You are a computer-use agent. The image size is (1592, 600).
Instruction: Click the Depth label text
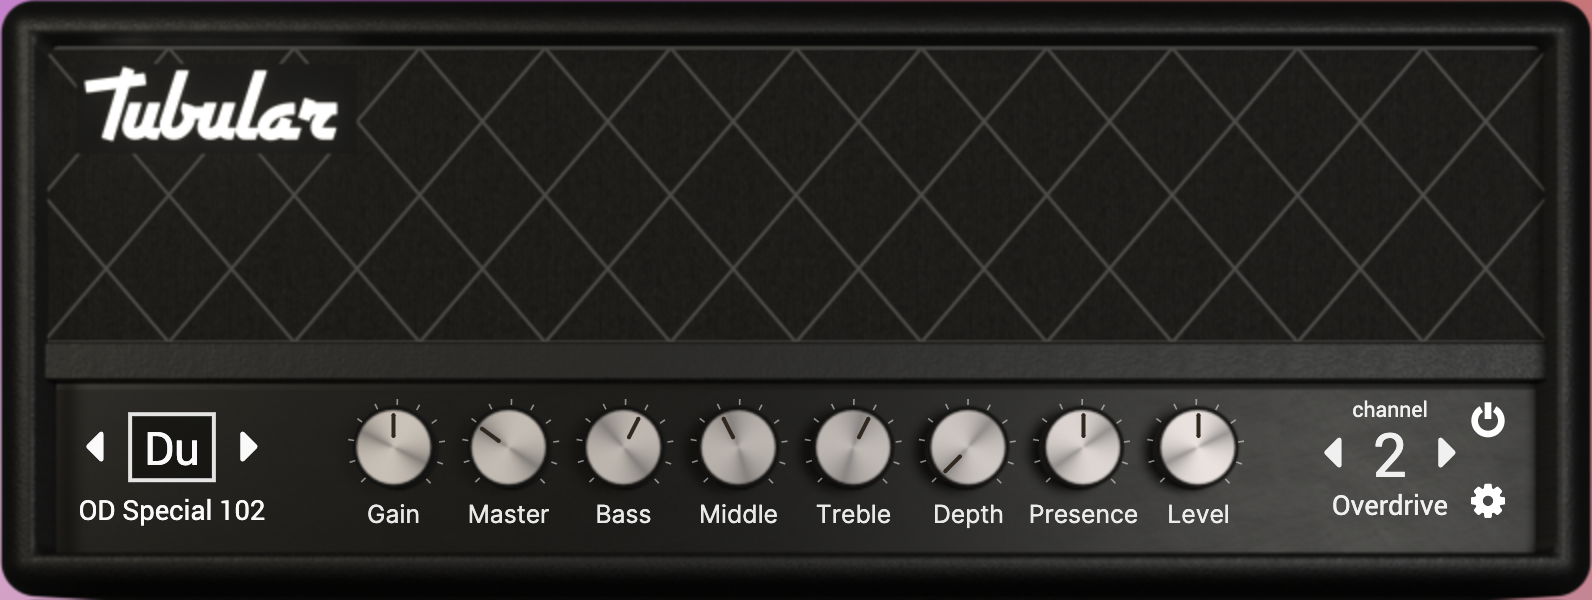click(968, 515)
